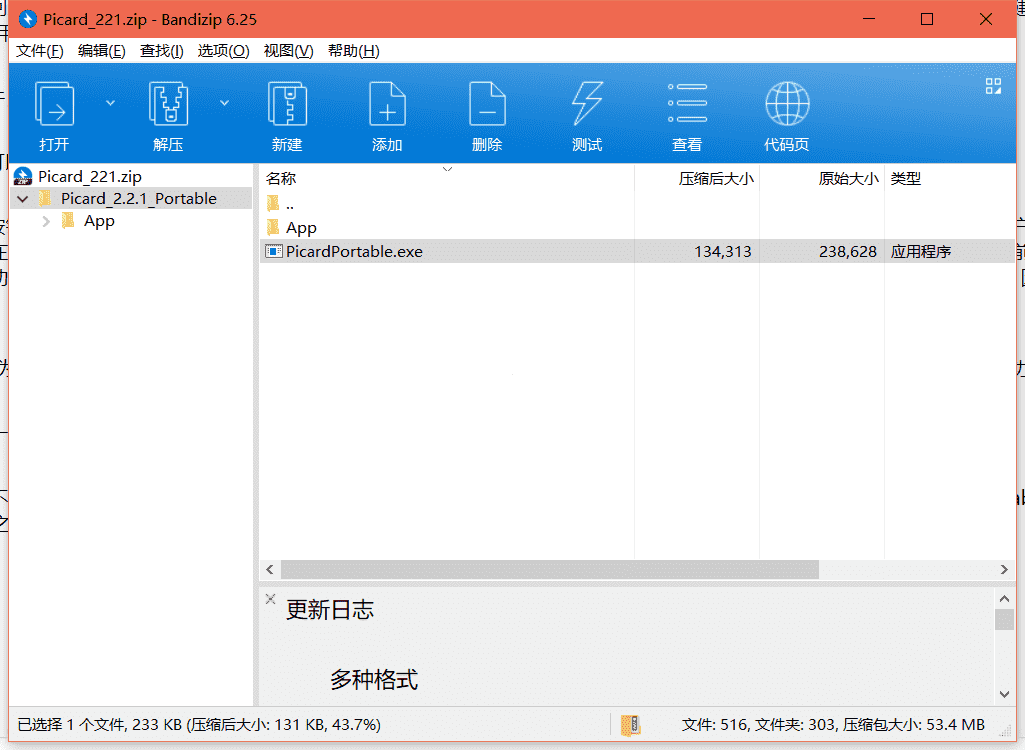
Task: Expand the App folder tree node
Action: click(x=46, y=221)
